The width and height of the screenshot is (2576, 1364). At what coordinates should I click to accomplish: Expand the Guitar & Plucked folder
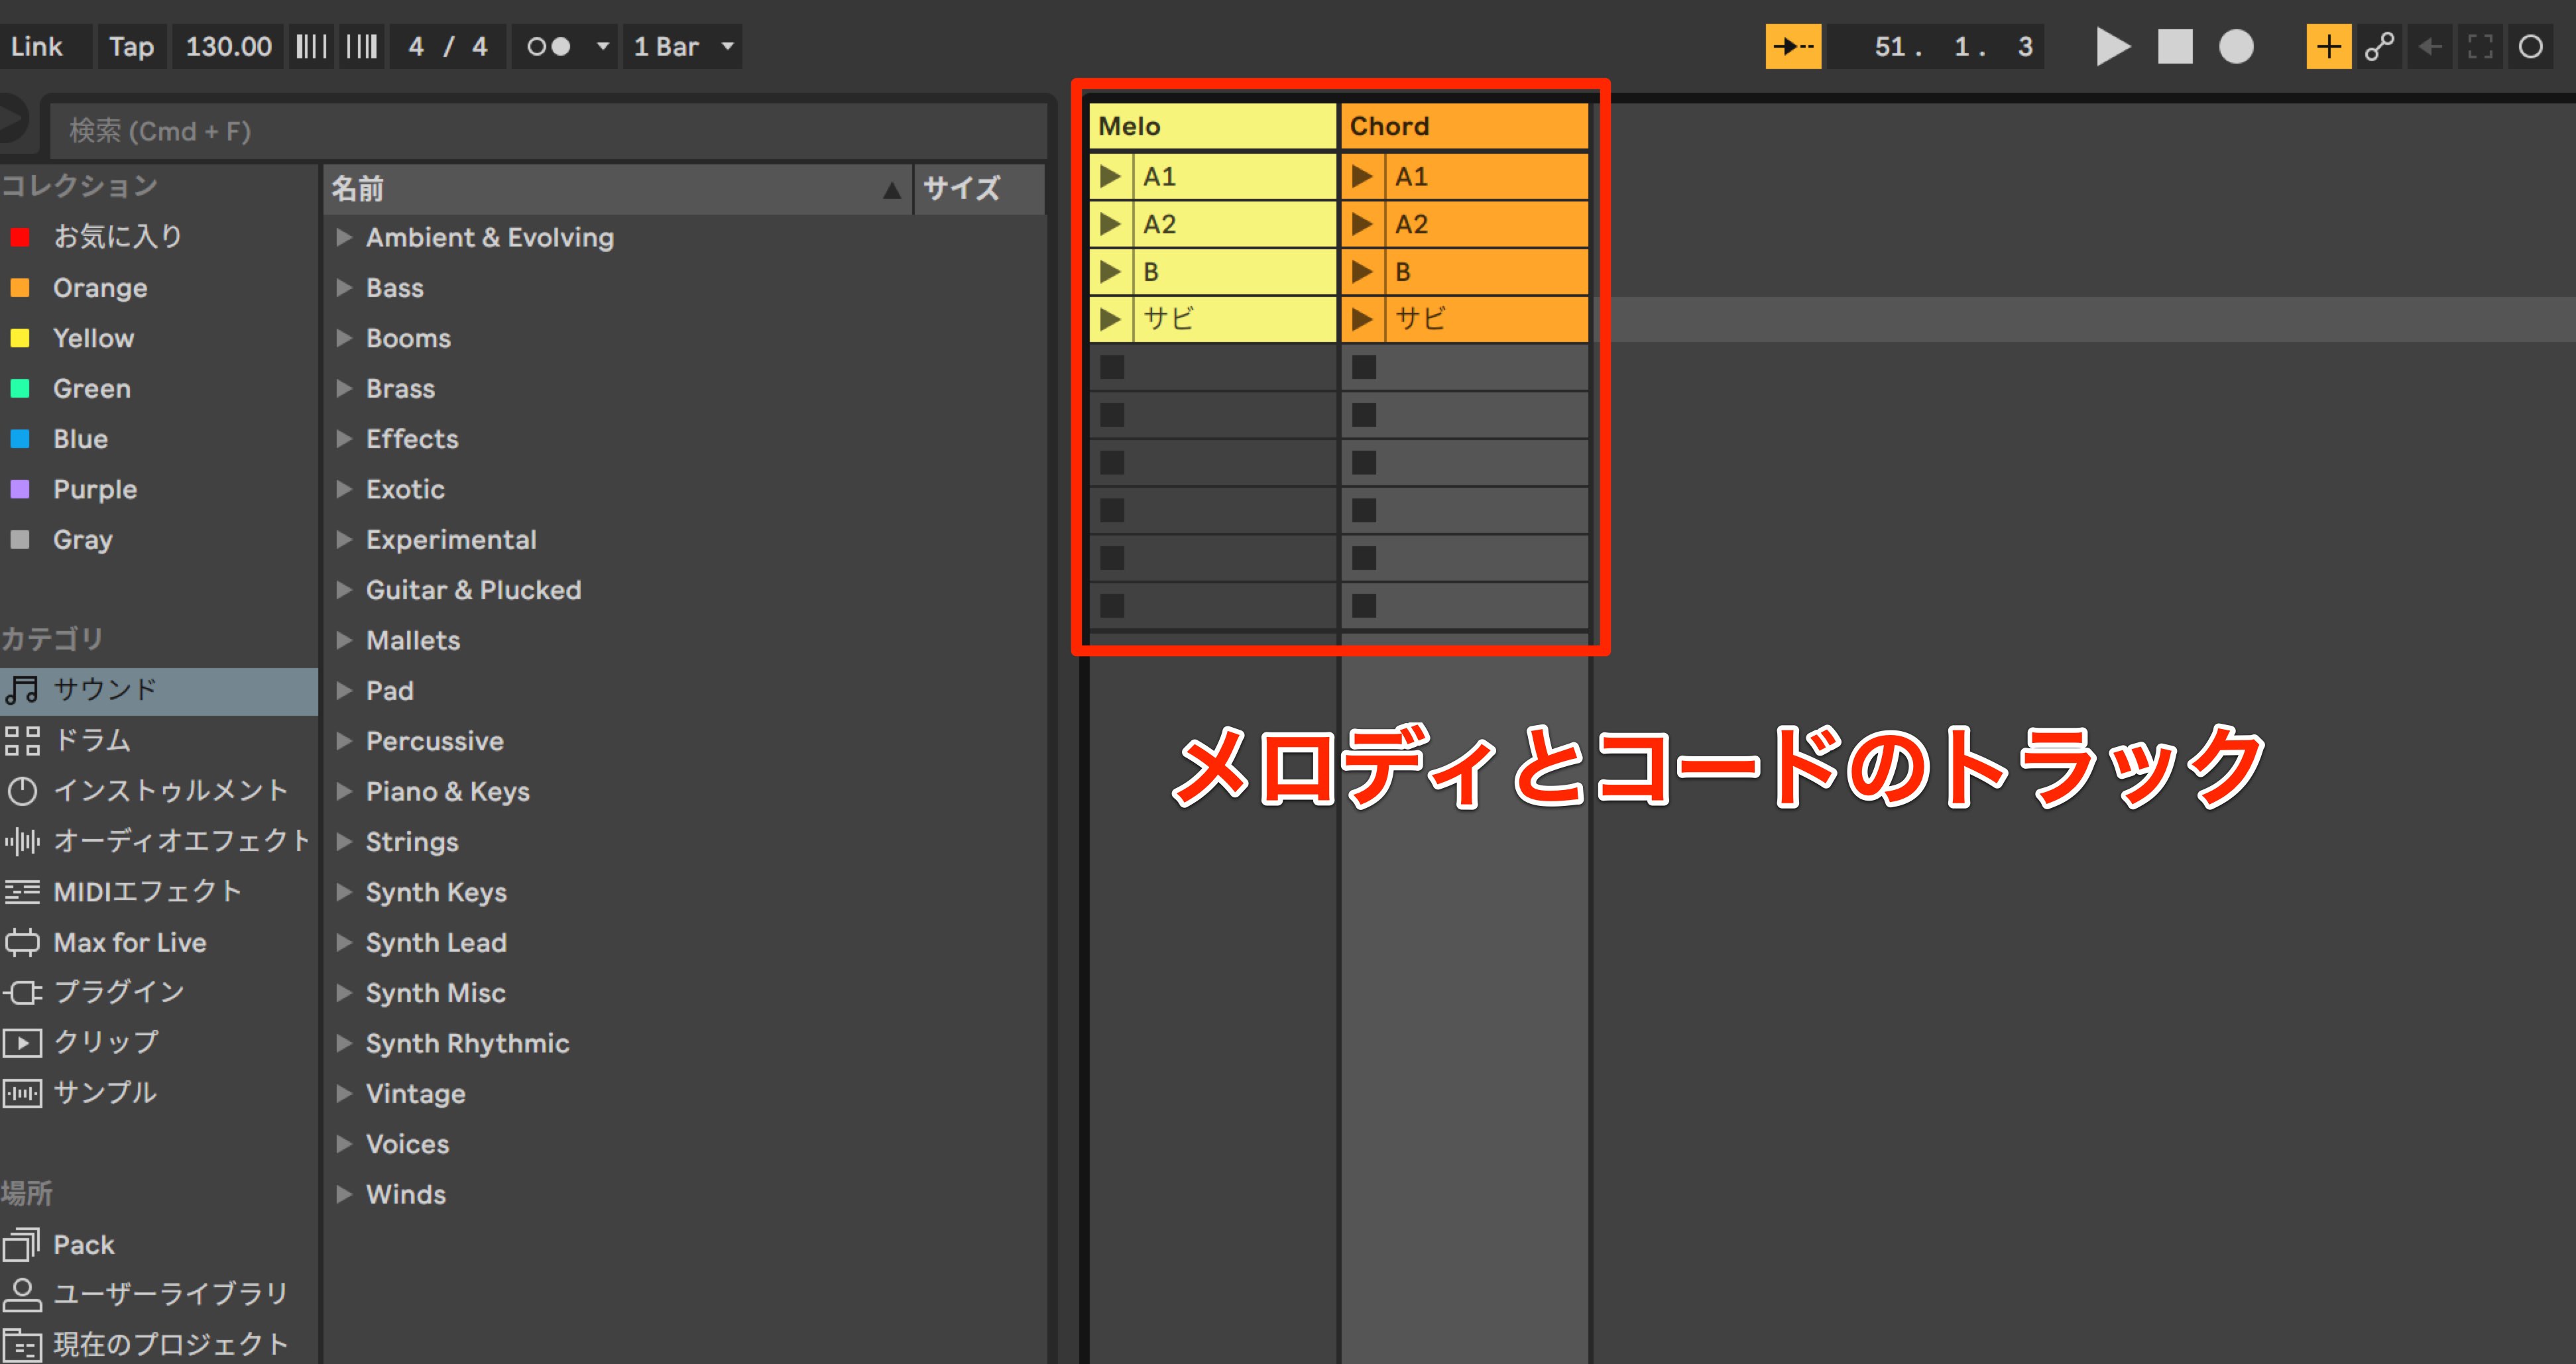[x=343, y=589]
